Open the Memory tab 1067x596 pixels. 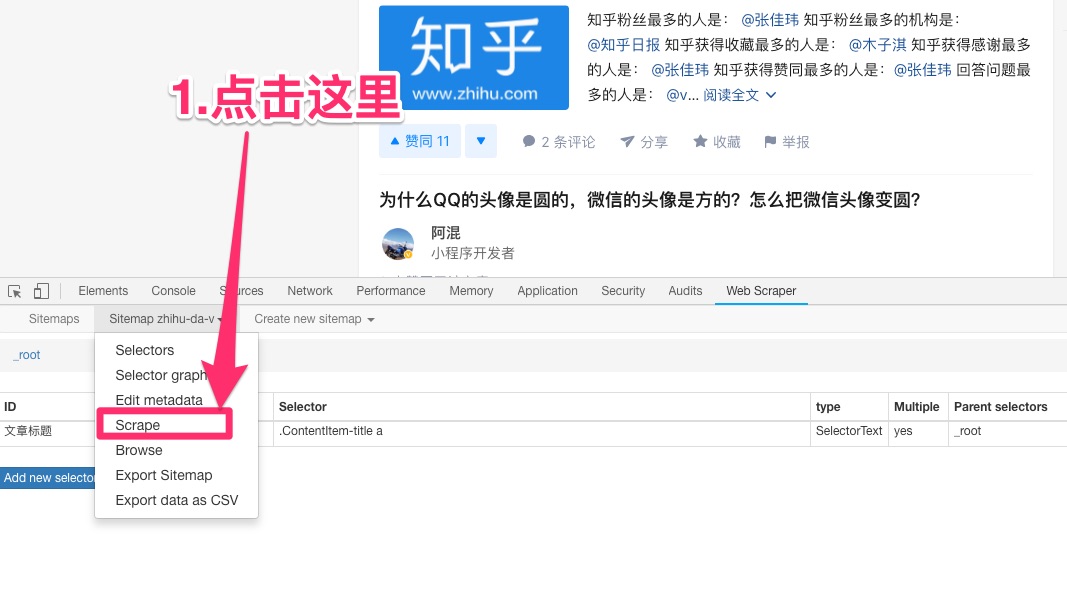tap(471, 291)
